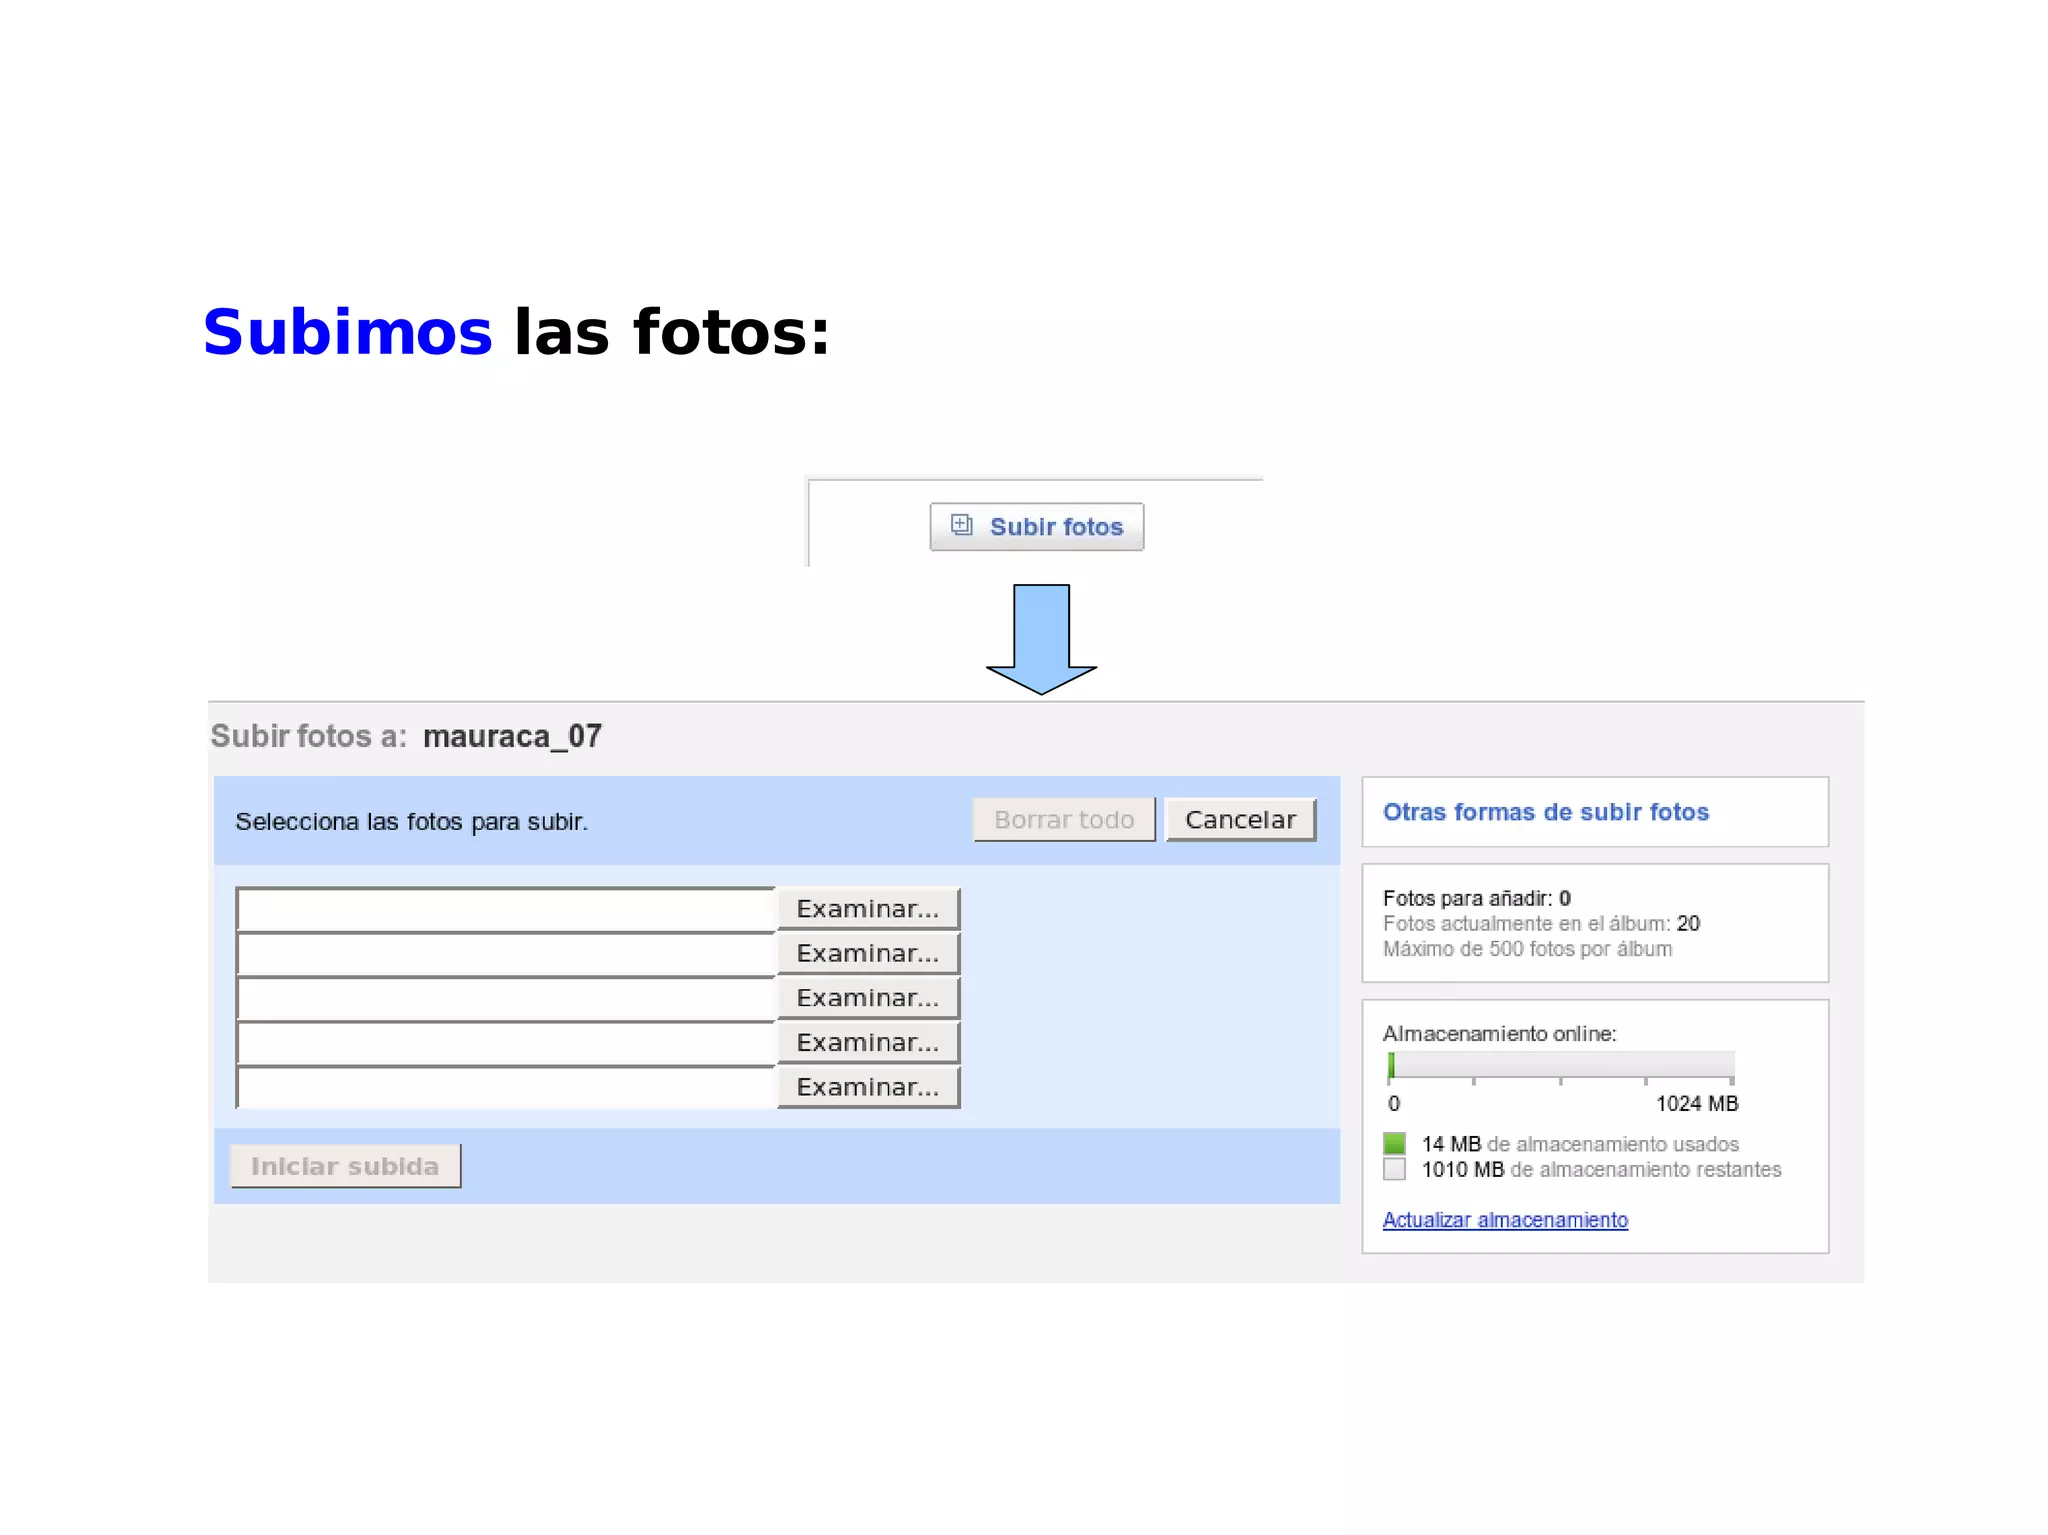Click the Cancelar button

coord(1240,820)
